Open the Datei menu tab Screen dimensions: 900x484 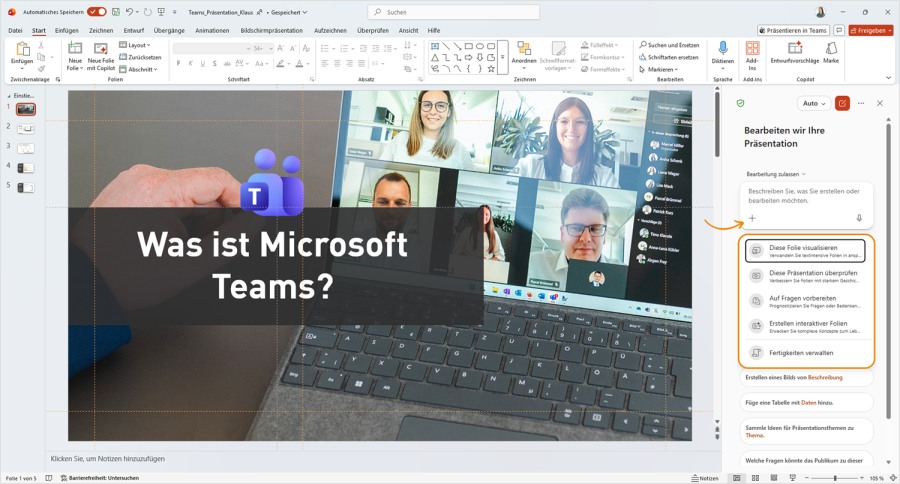click(x=15, y=30)
